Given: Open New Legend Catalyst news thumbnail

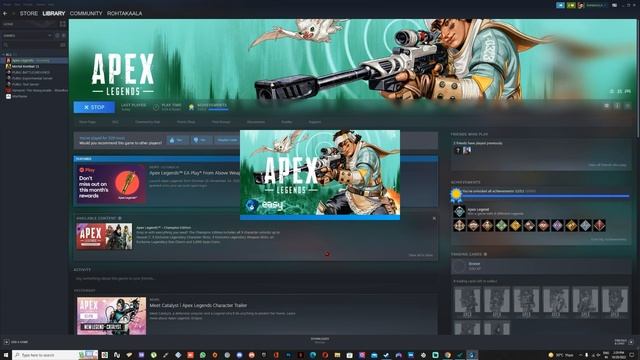Looking at the screenshot, I should coord(111,316).
